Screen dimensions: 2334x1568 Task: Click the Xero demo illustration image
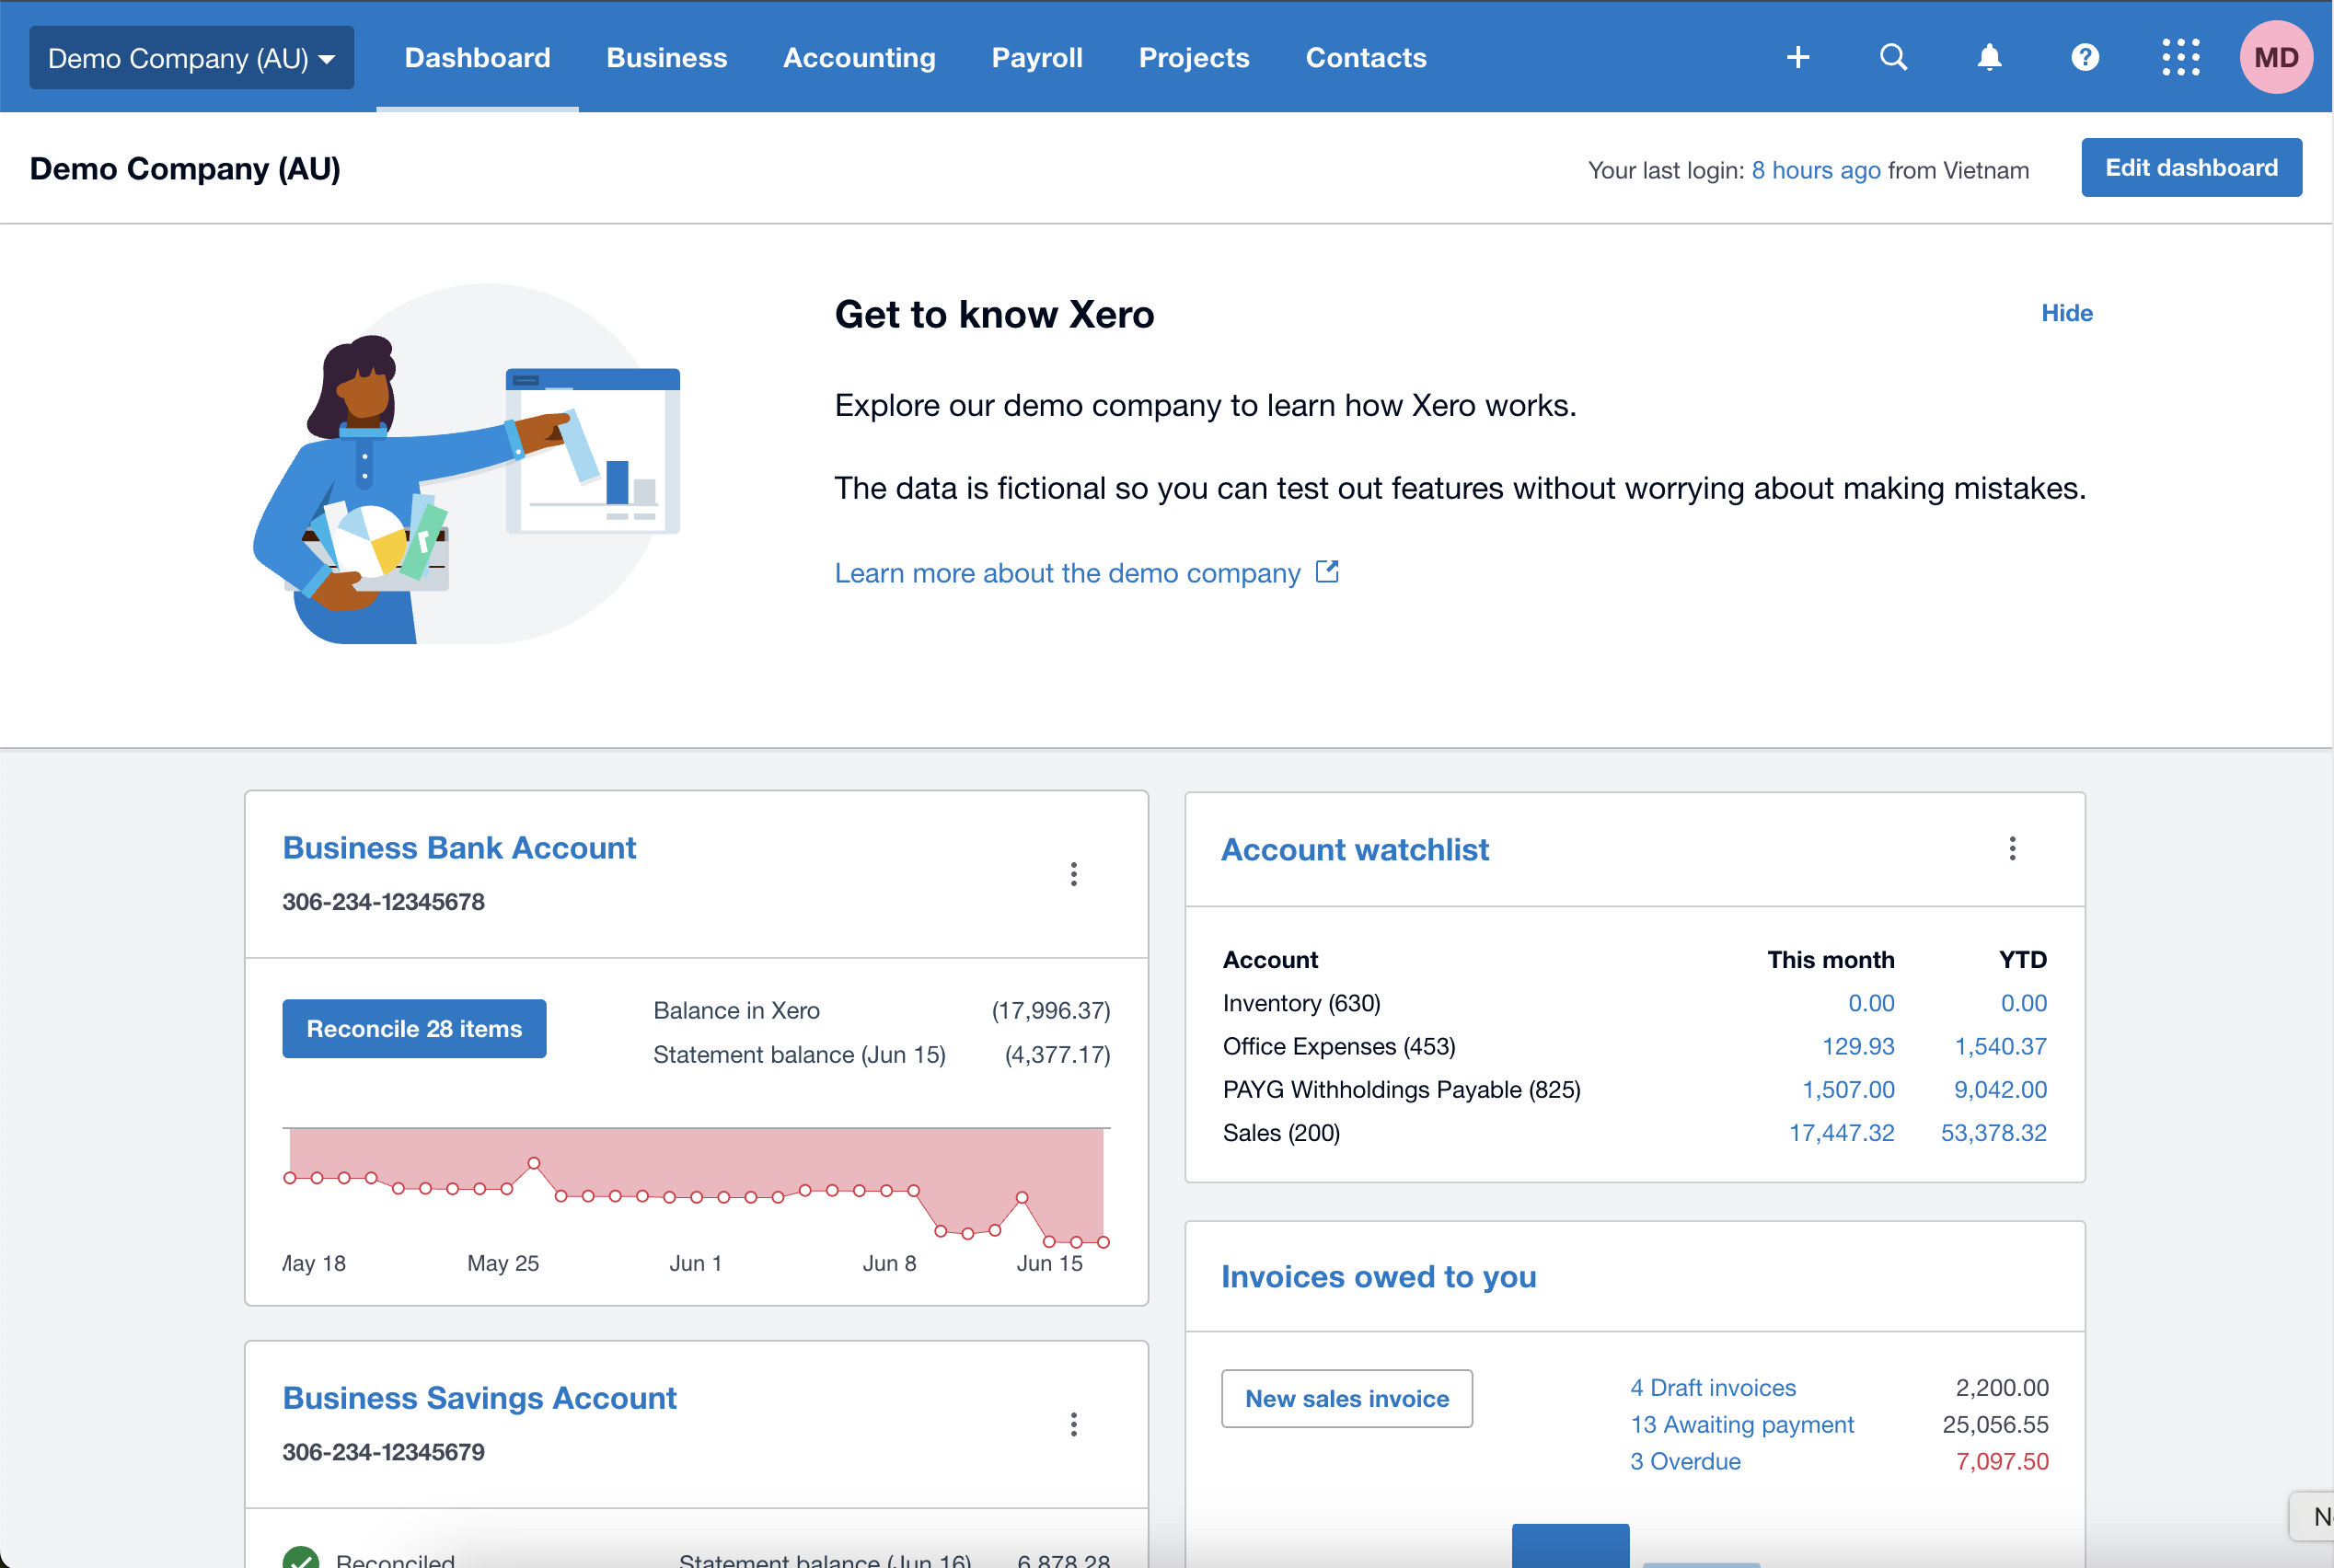tap(466, 464)
